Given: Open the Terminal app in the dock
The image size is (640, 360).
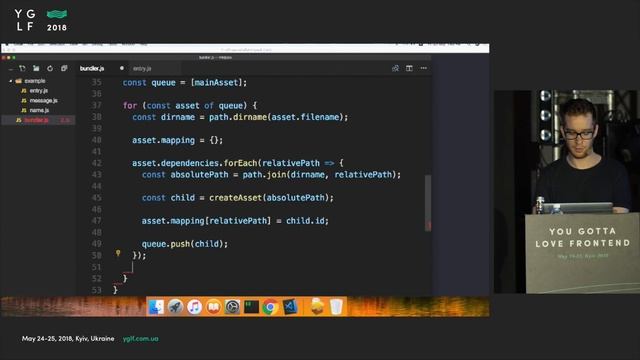Looking at the screenshot, I should [251, 307].
